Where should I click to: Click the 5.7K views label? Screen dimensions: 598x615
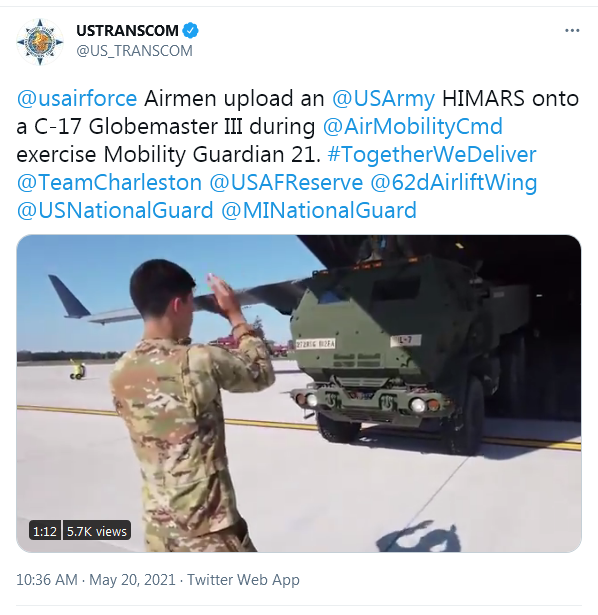[x=96, y=531]
